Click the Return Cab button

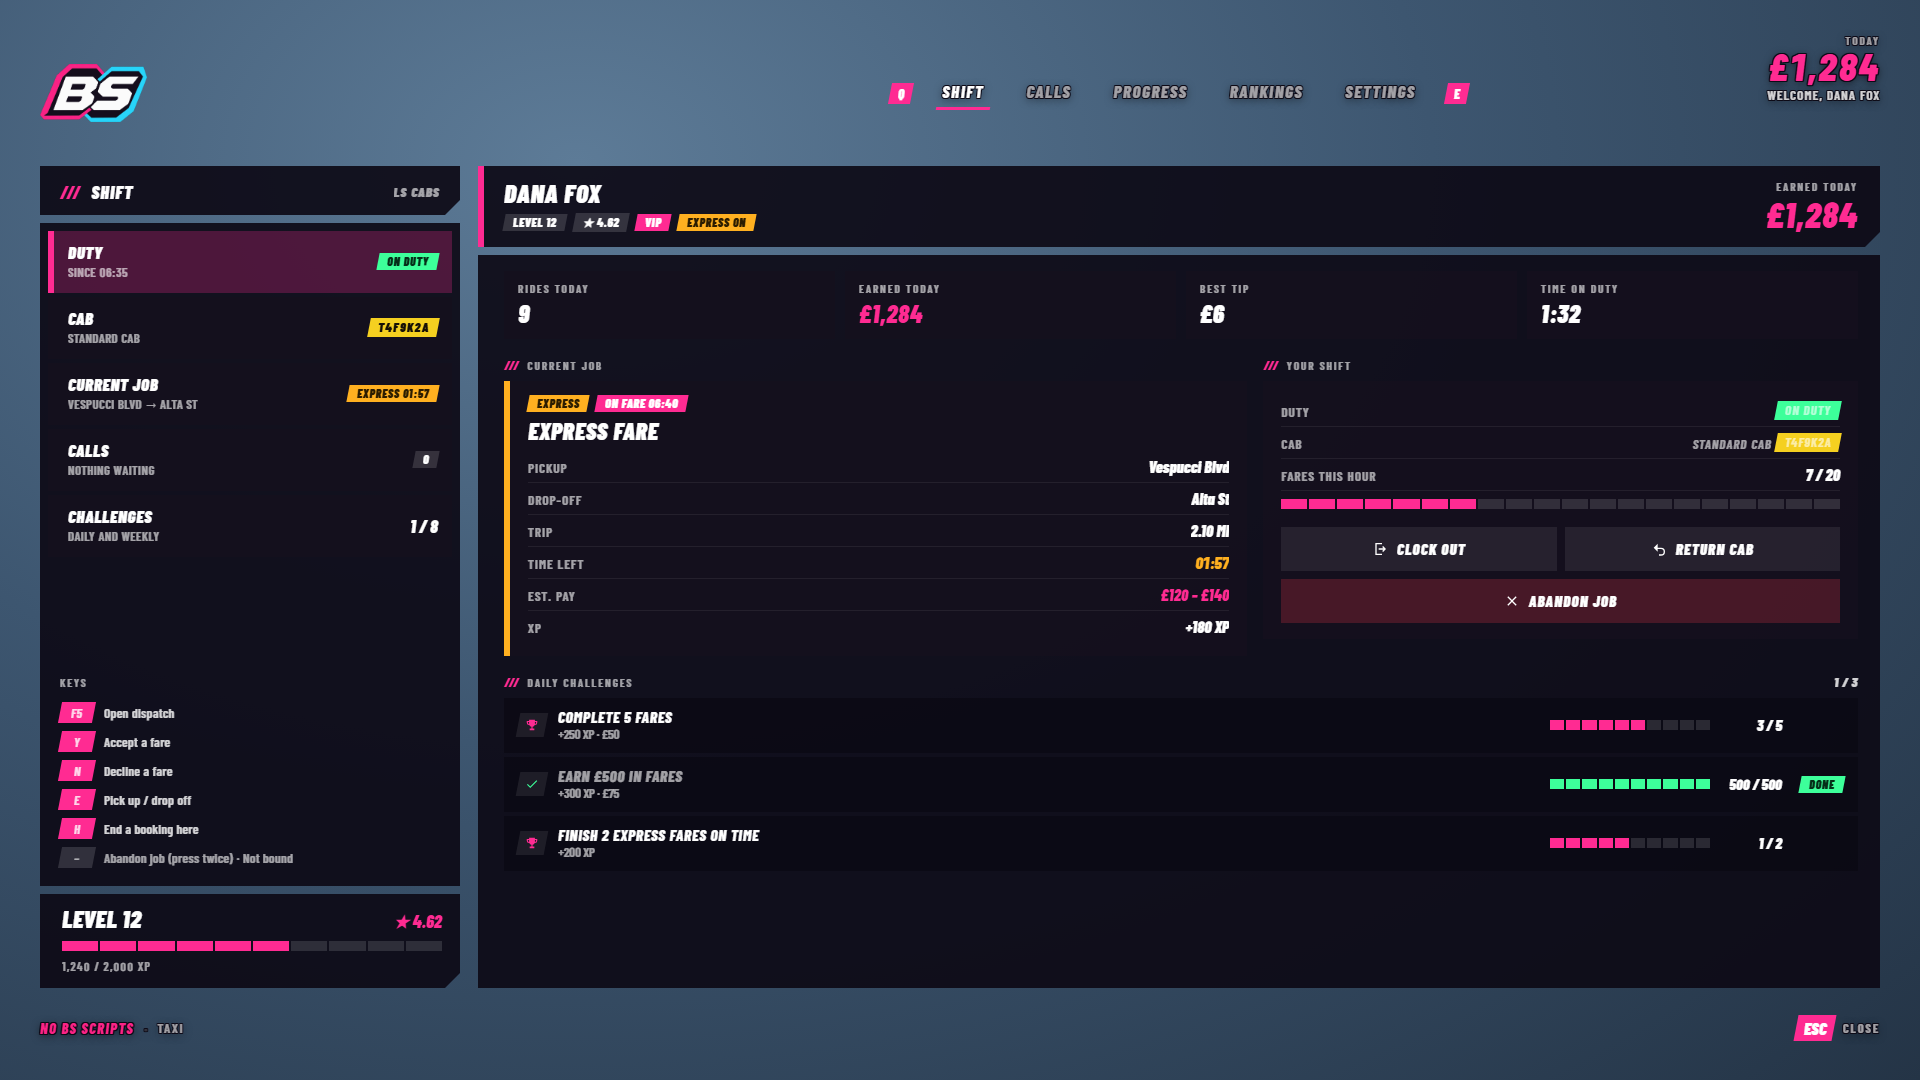[x=1702, y=549]
